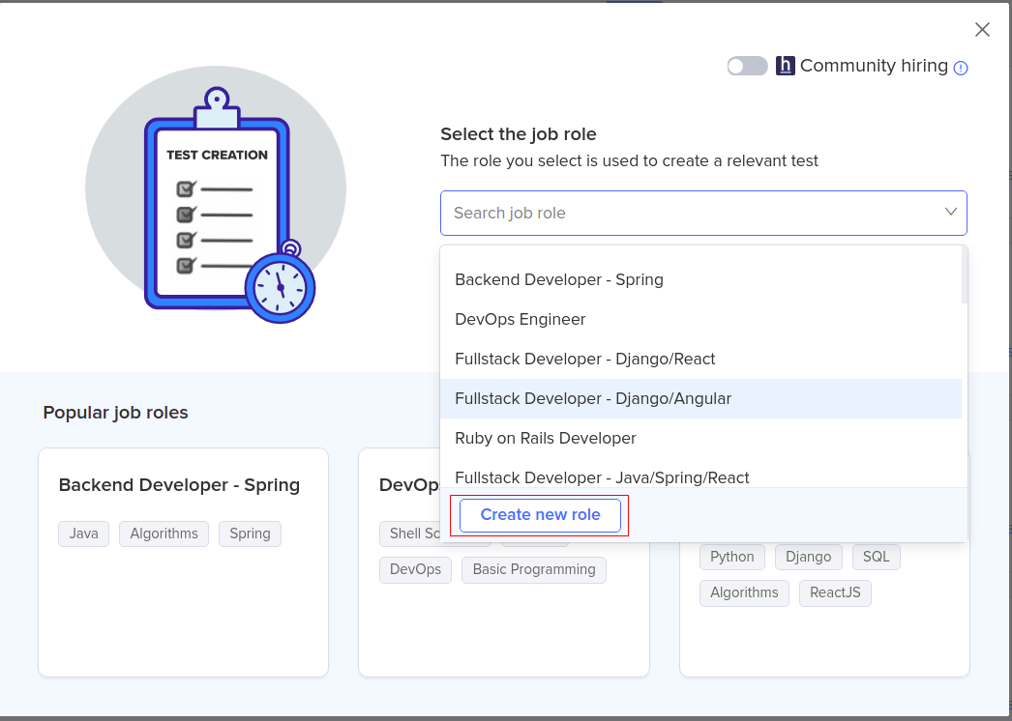Close the test creation dialog

(x=982, y=30)
